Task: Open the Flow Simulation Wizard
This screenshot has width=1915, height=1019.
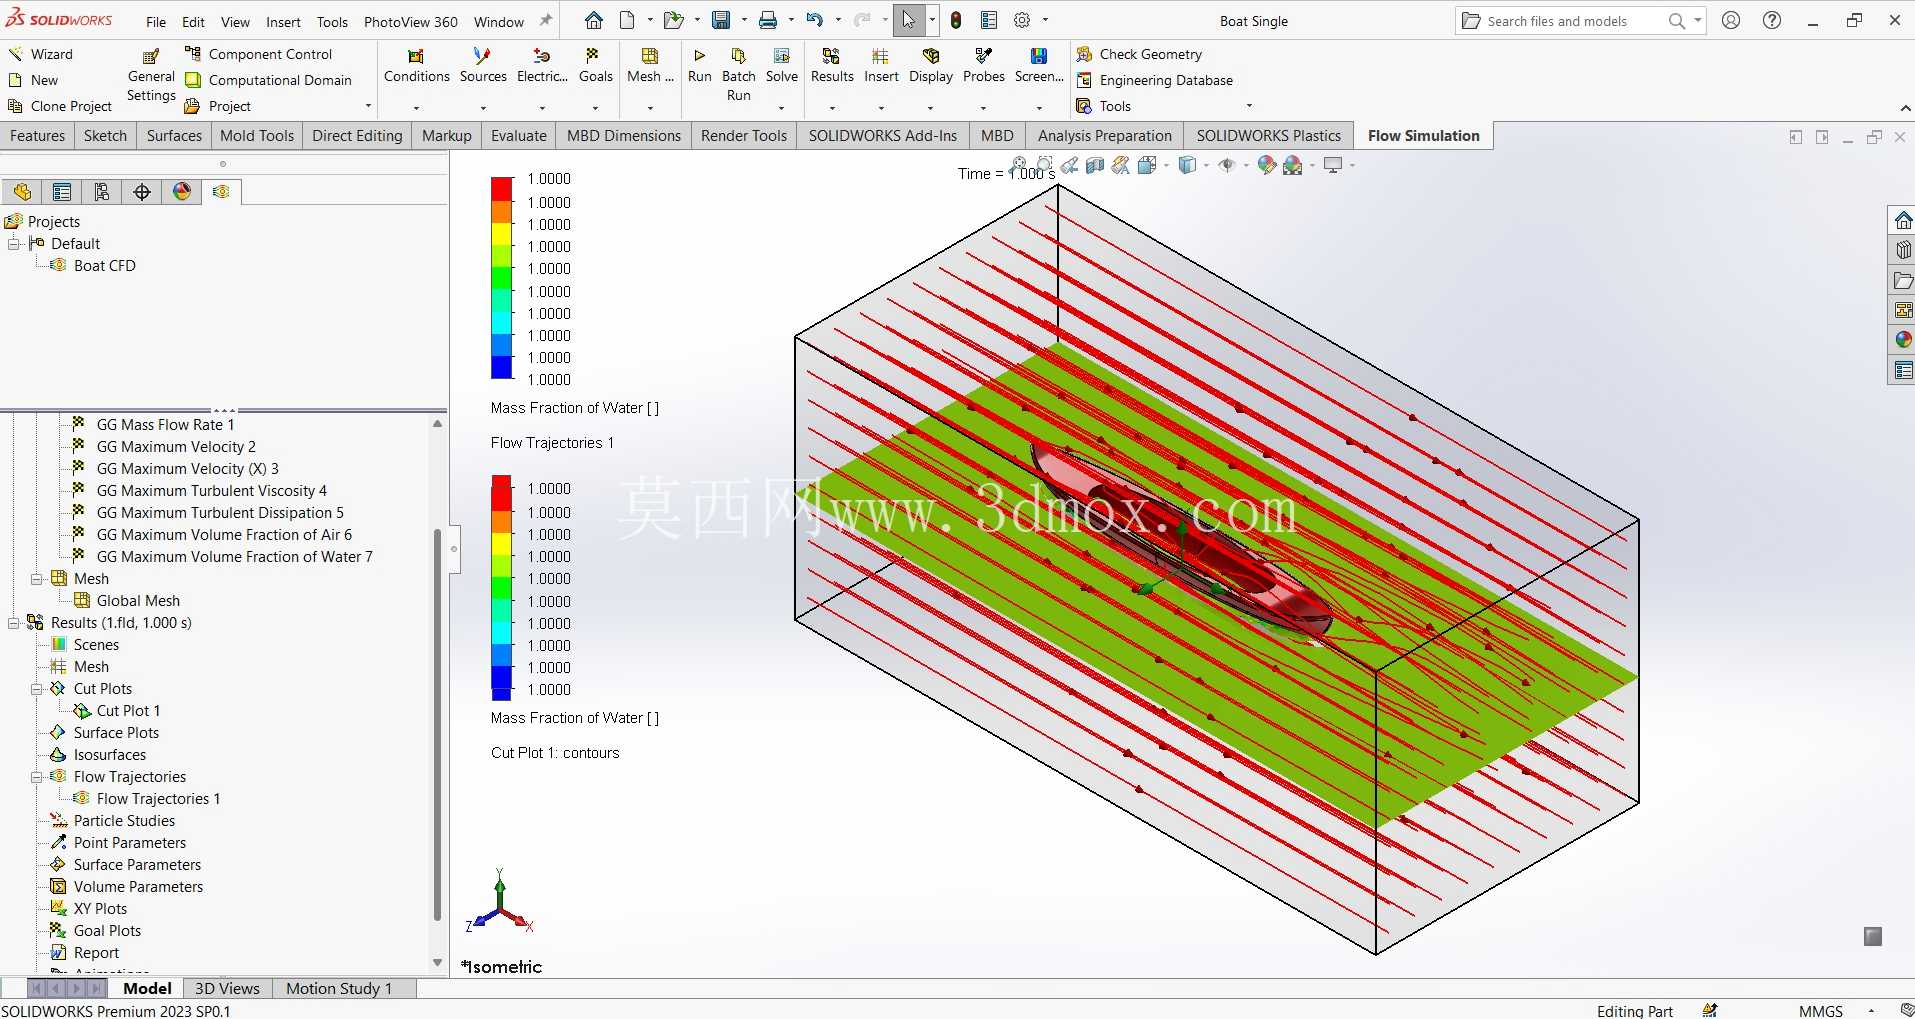Action: click(x=40, y=54)
